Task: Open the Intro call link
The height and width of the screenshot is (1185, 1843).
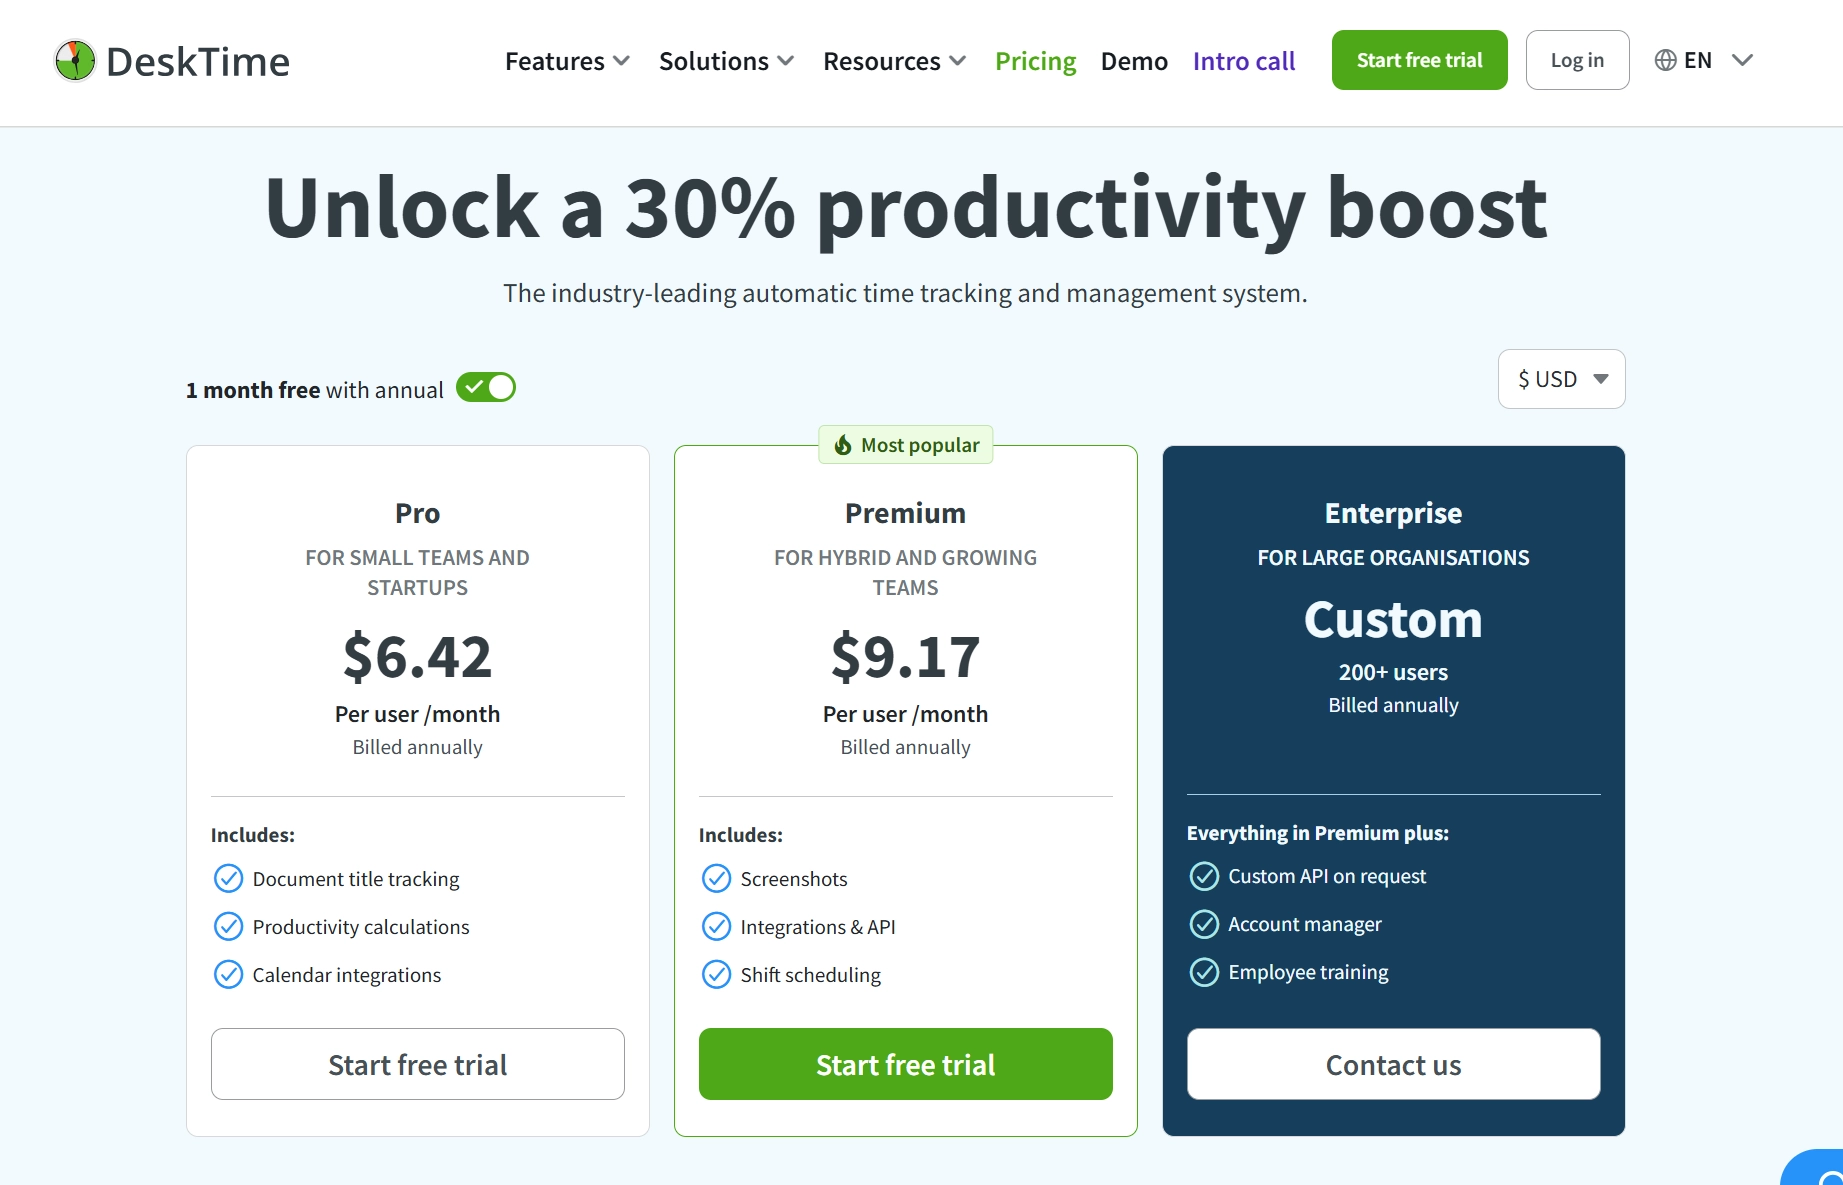Action: coord(1243,61)
